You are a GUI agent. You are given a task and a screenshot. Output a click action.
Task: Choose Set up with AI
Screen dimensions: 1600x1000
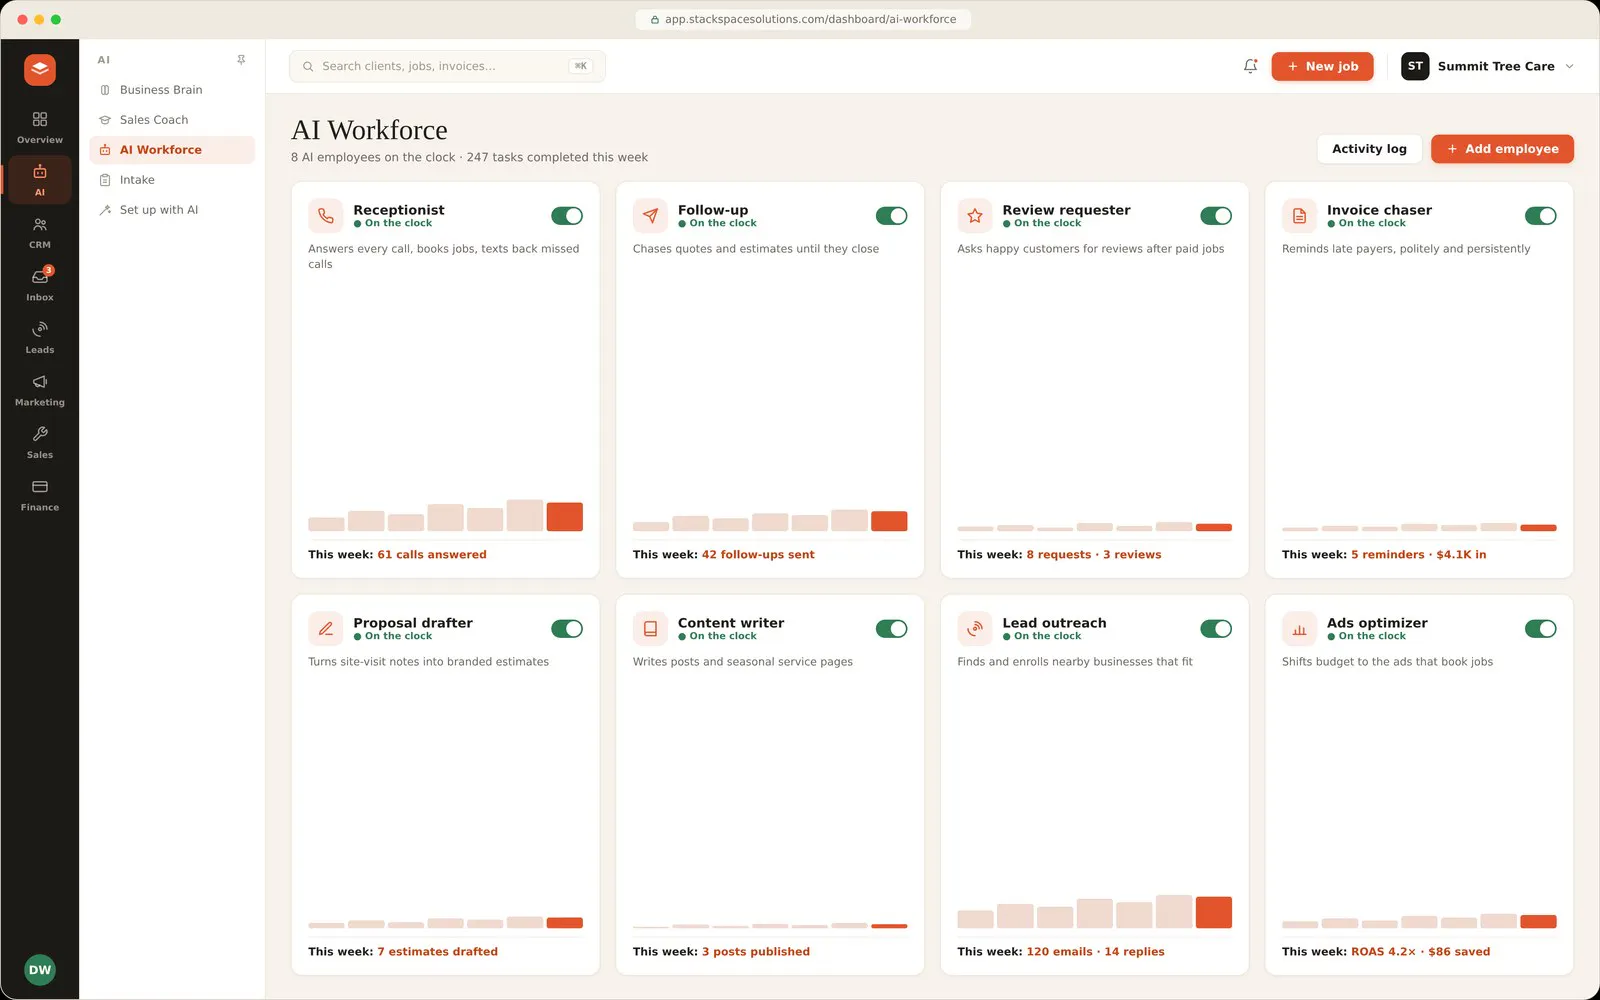point(172,210)
